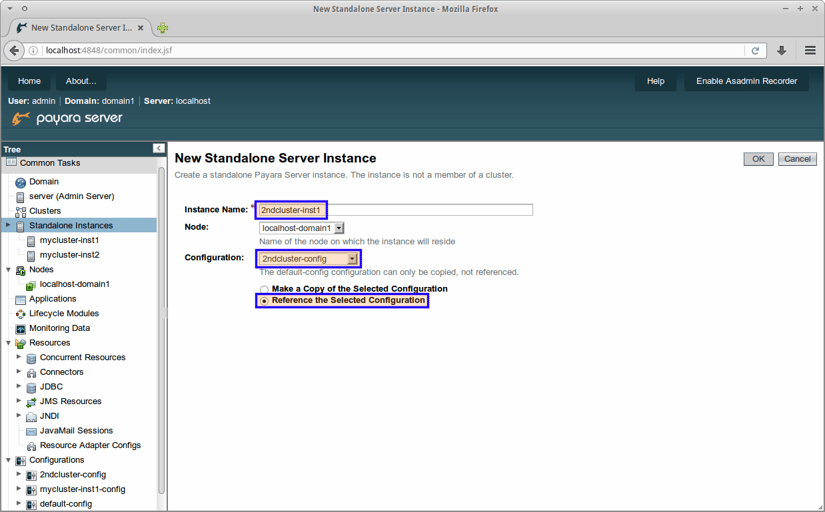Click the 2ndcluster-config icon in tree
This screenshot has height=512, width=825.
[31, 476]
